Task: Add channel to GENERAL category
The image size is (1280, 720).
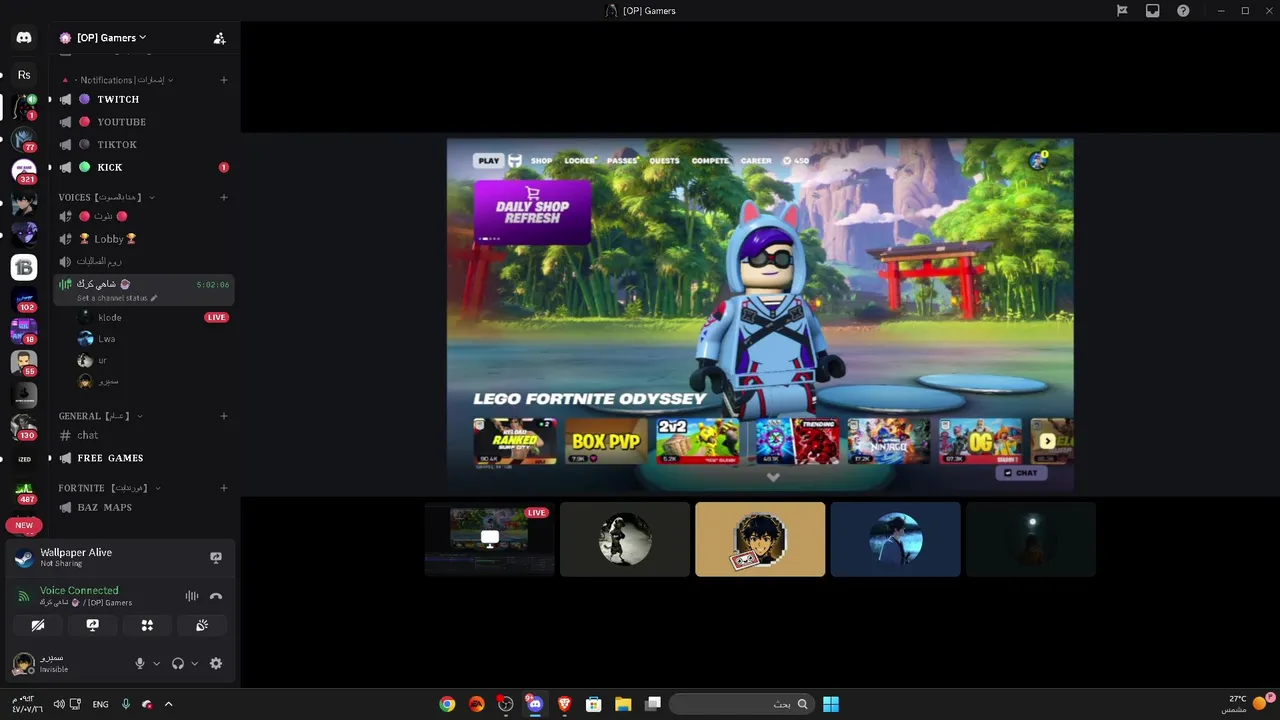Action: click(x=224, y=416)
